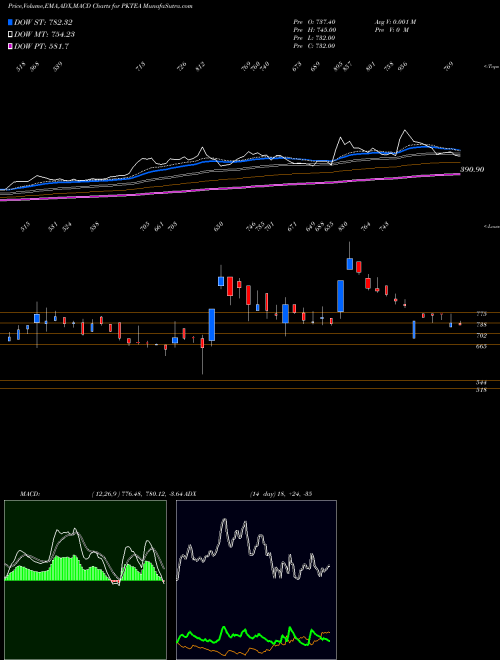Click the magenta DOW PT legend swatch
The width and height of the screenshot is (500, 660).
(x=10, y=46)
